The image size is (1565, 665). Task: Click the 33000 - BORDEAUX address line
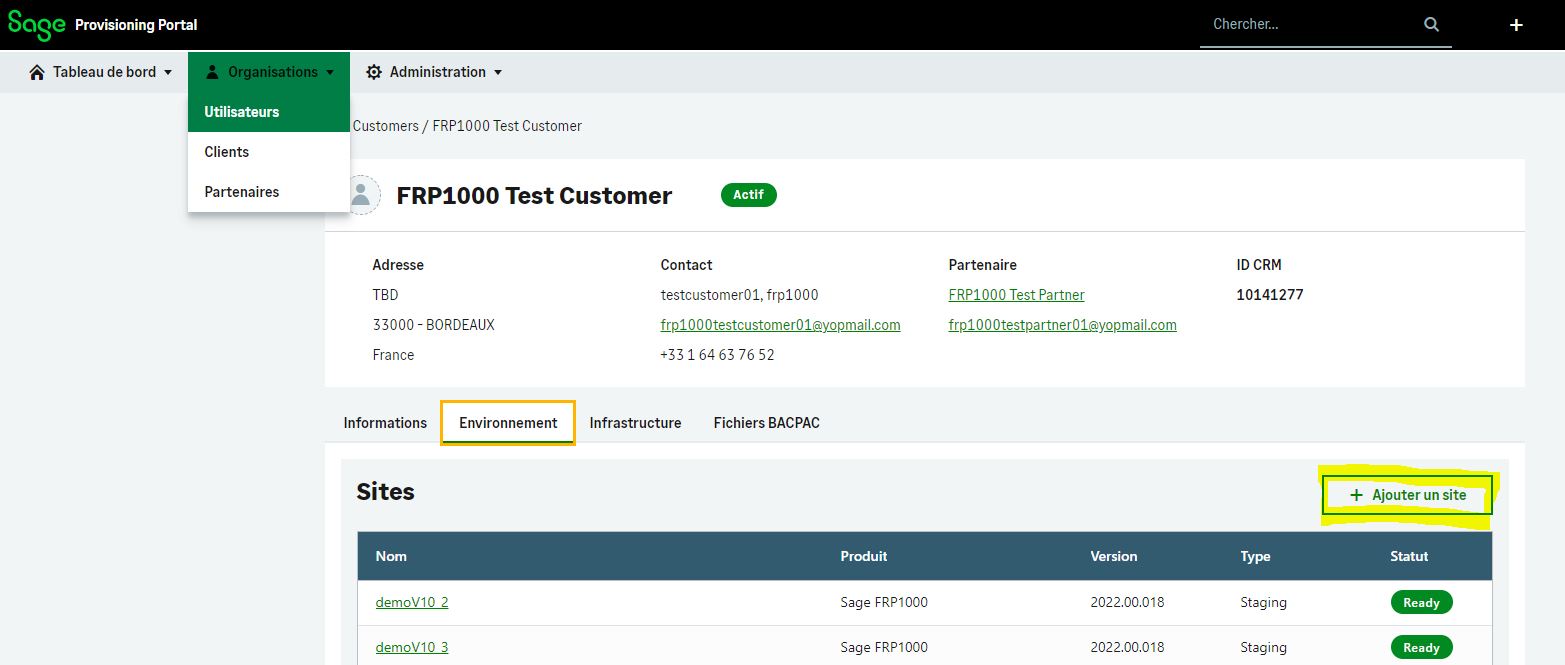(x=433, y=325)
